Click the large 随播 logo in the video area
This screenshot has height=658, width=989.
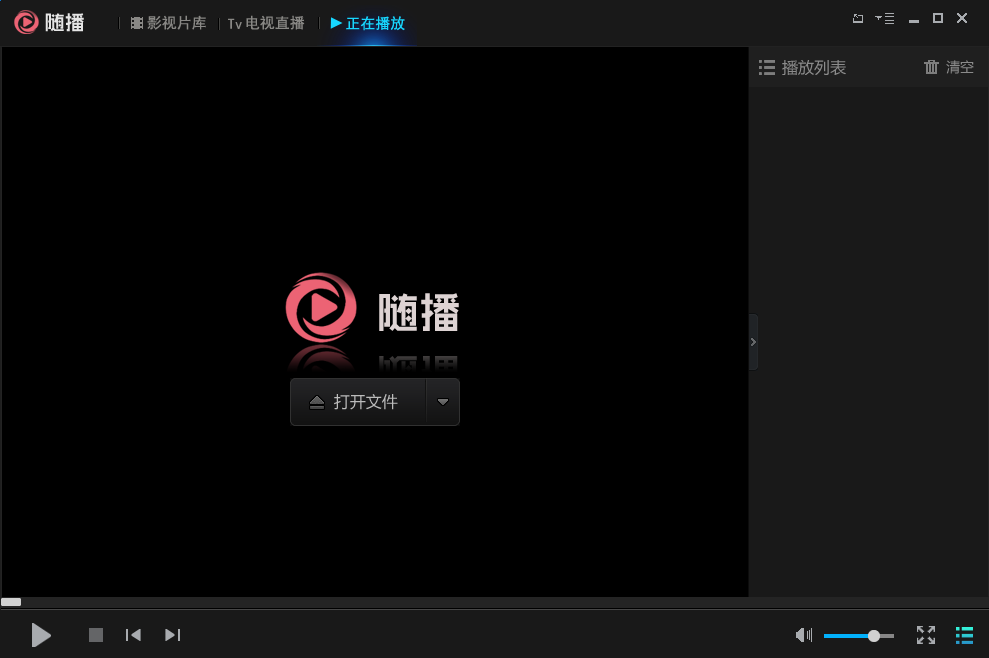coord(372,309)
